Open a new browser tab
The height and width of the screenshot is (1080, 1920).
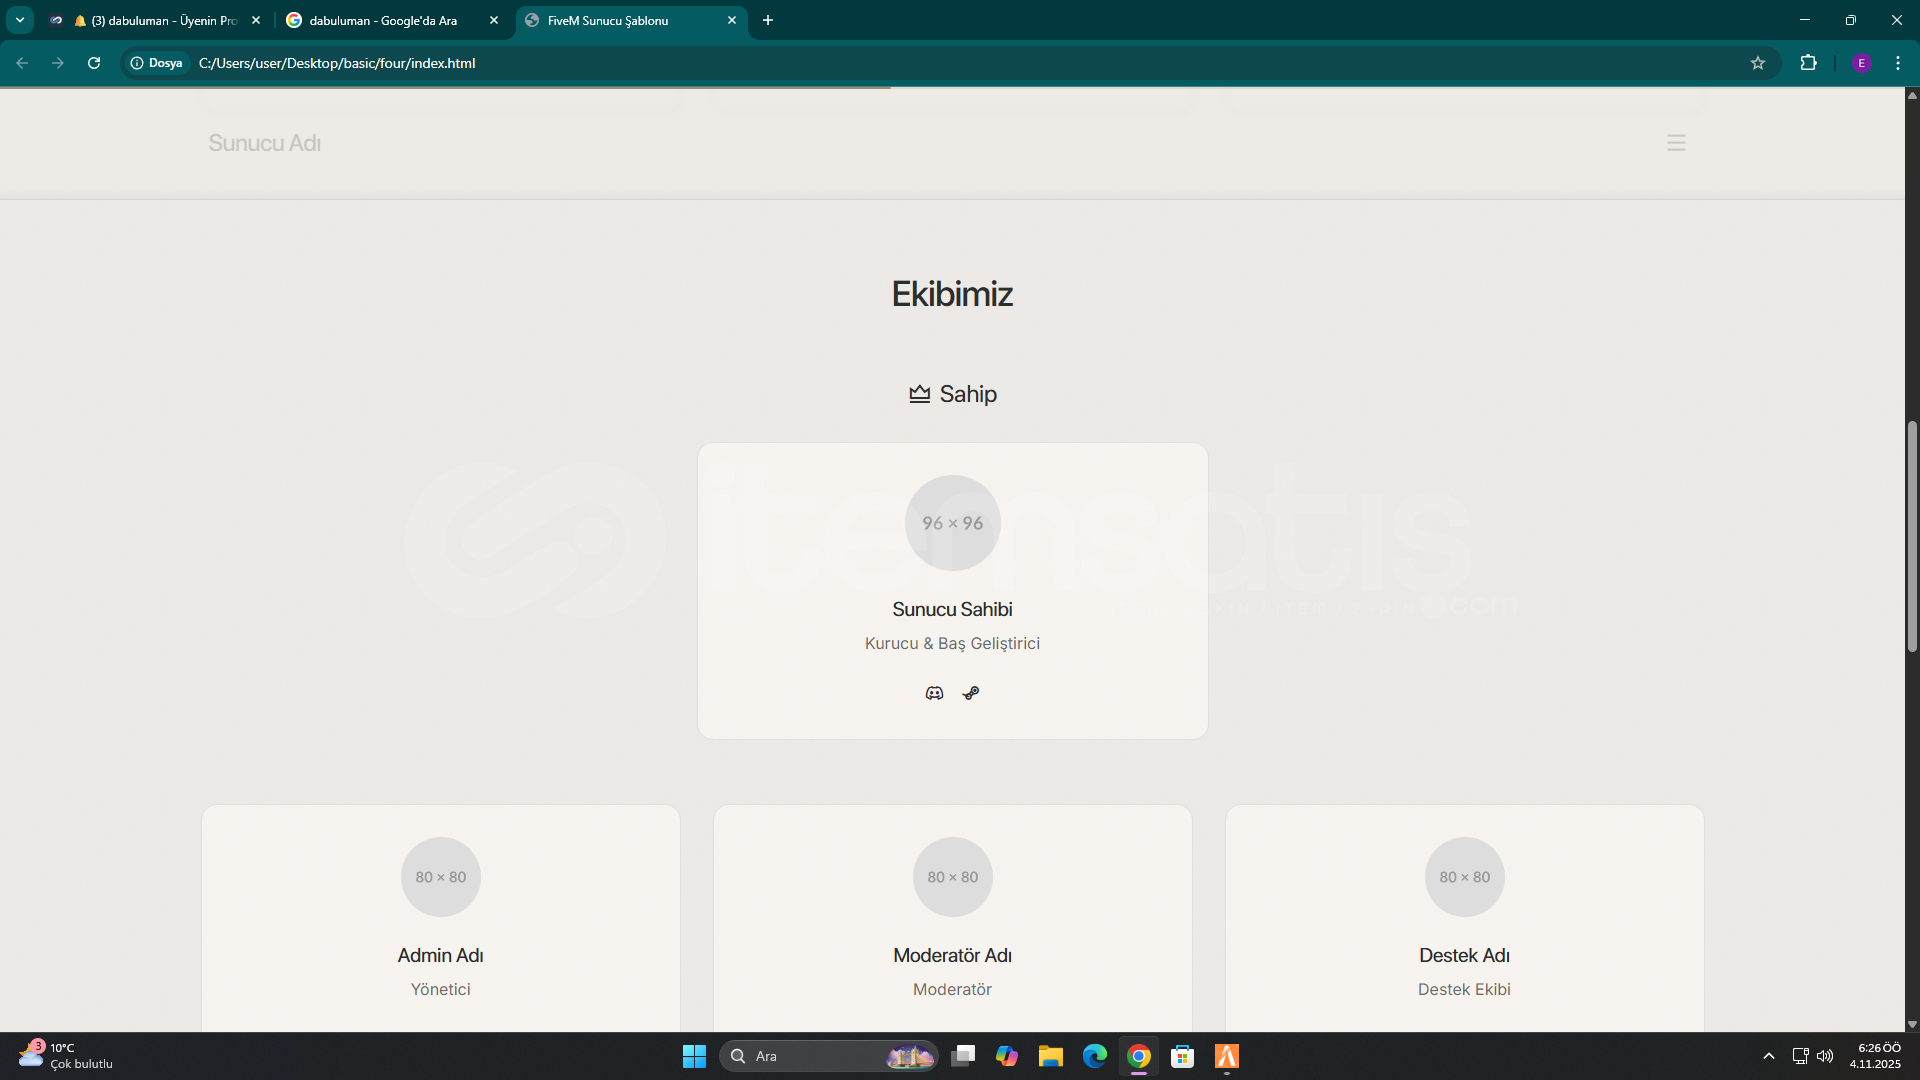768,20
